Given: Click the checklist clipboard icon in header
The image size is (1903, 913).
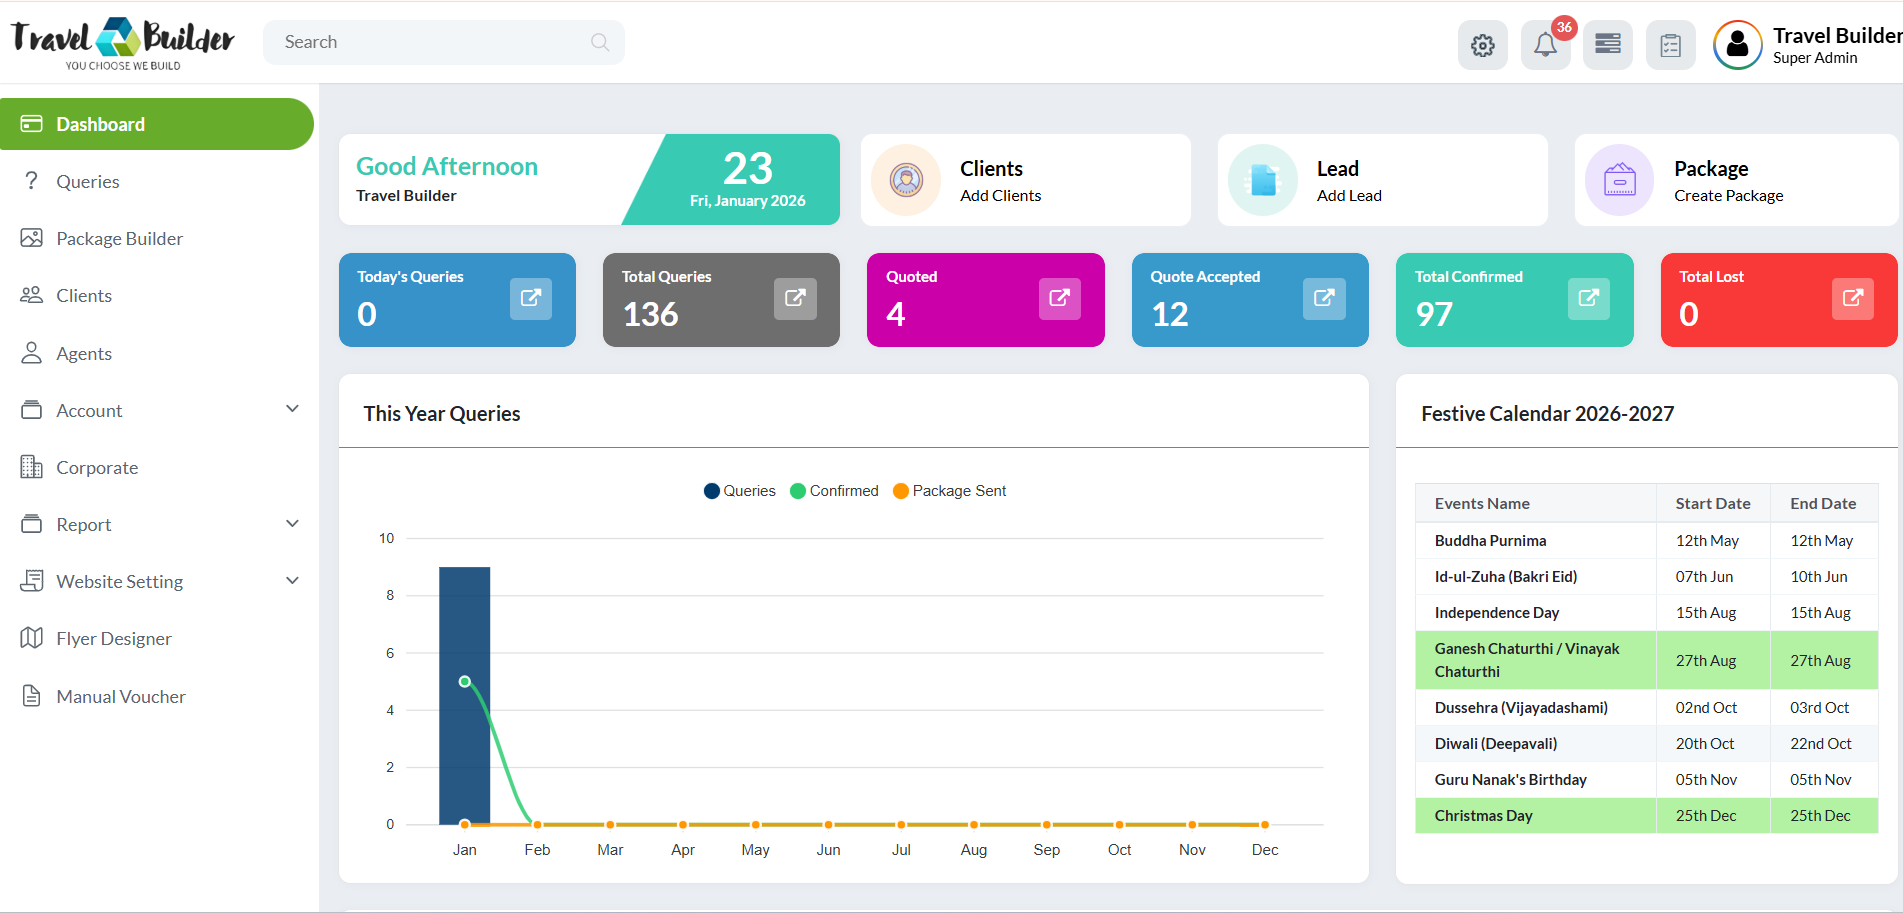Looking at the screenshot, I should coord(1670,45).
